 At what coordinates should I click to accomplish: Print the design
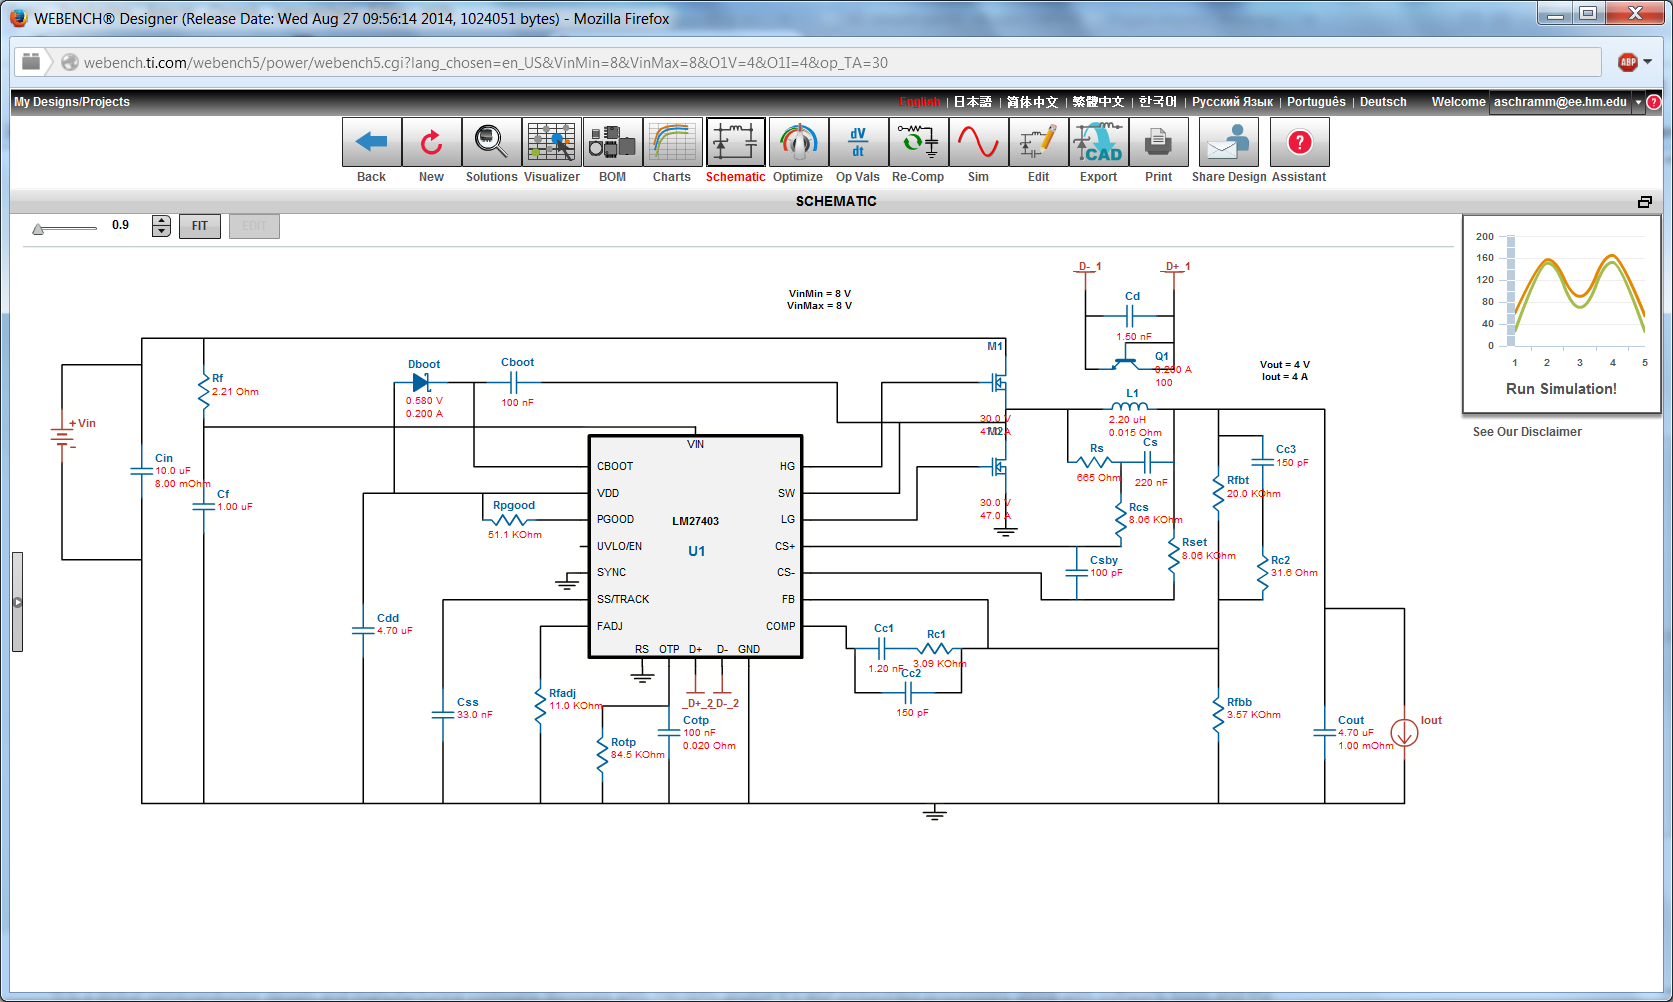click(x=1158, y=142)
